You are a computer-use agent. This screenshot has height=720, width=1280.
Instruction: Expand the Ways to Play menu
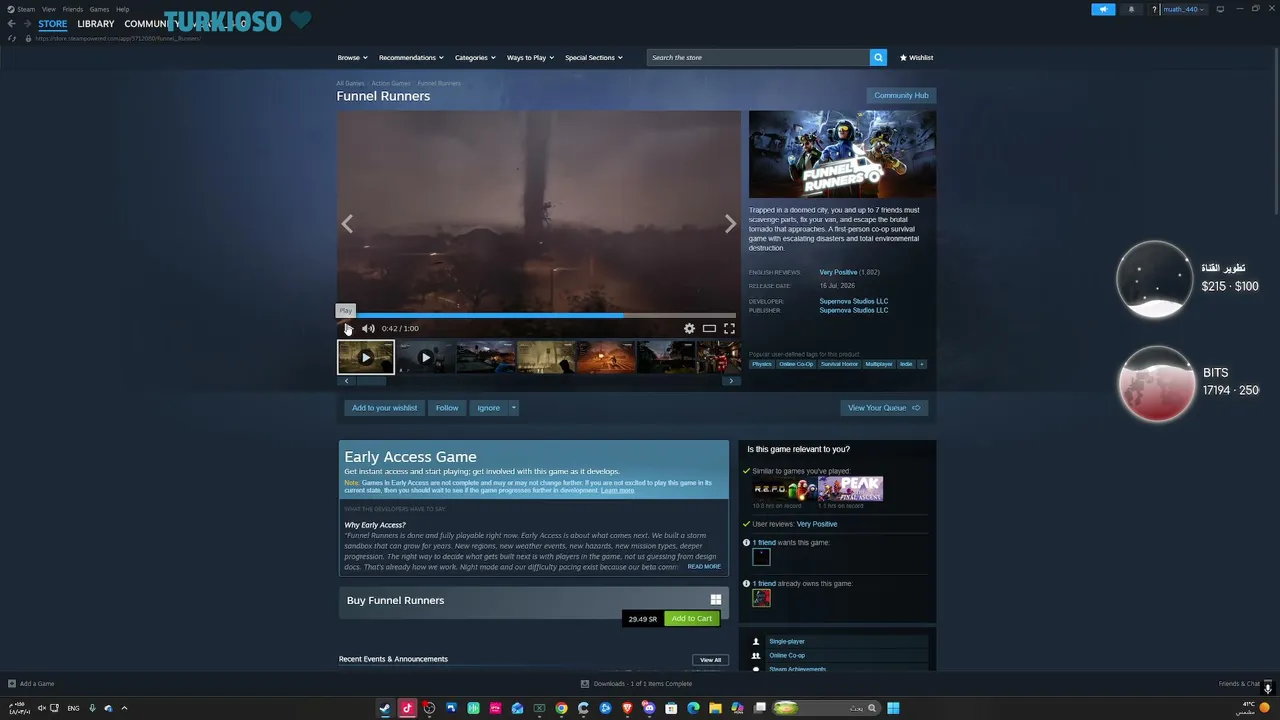point(530,57)
